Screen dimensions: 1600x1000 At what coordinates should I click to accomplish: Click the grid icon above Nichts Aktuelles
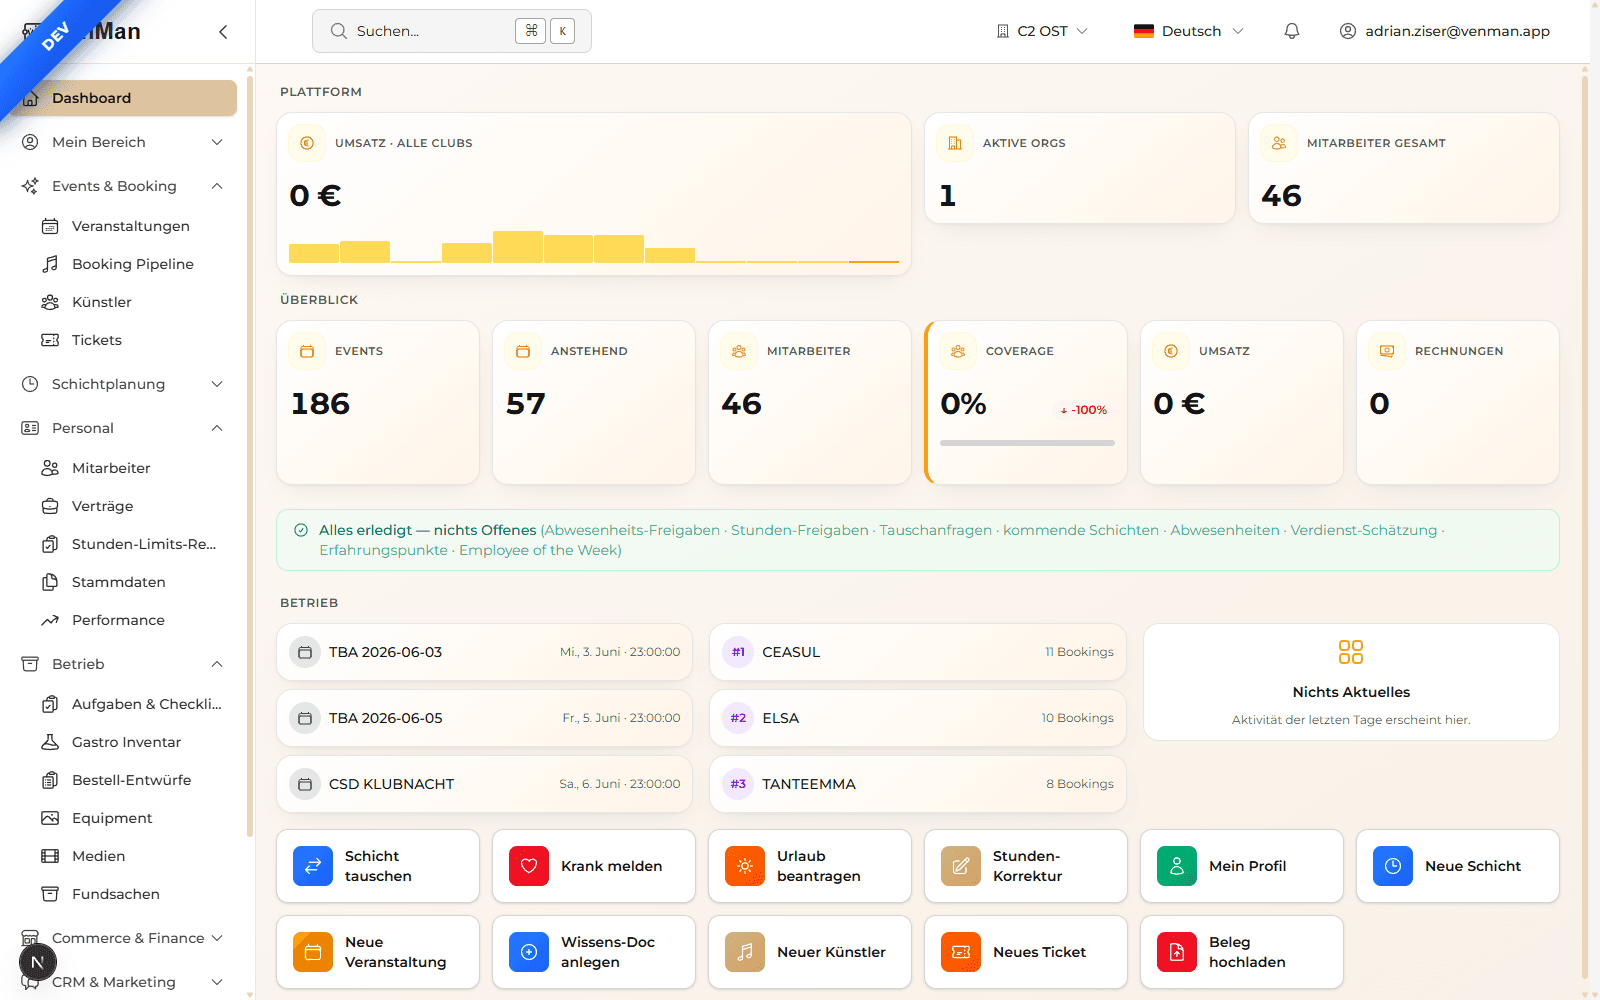[x=1351, y=652]
